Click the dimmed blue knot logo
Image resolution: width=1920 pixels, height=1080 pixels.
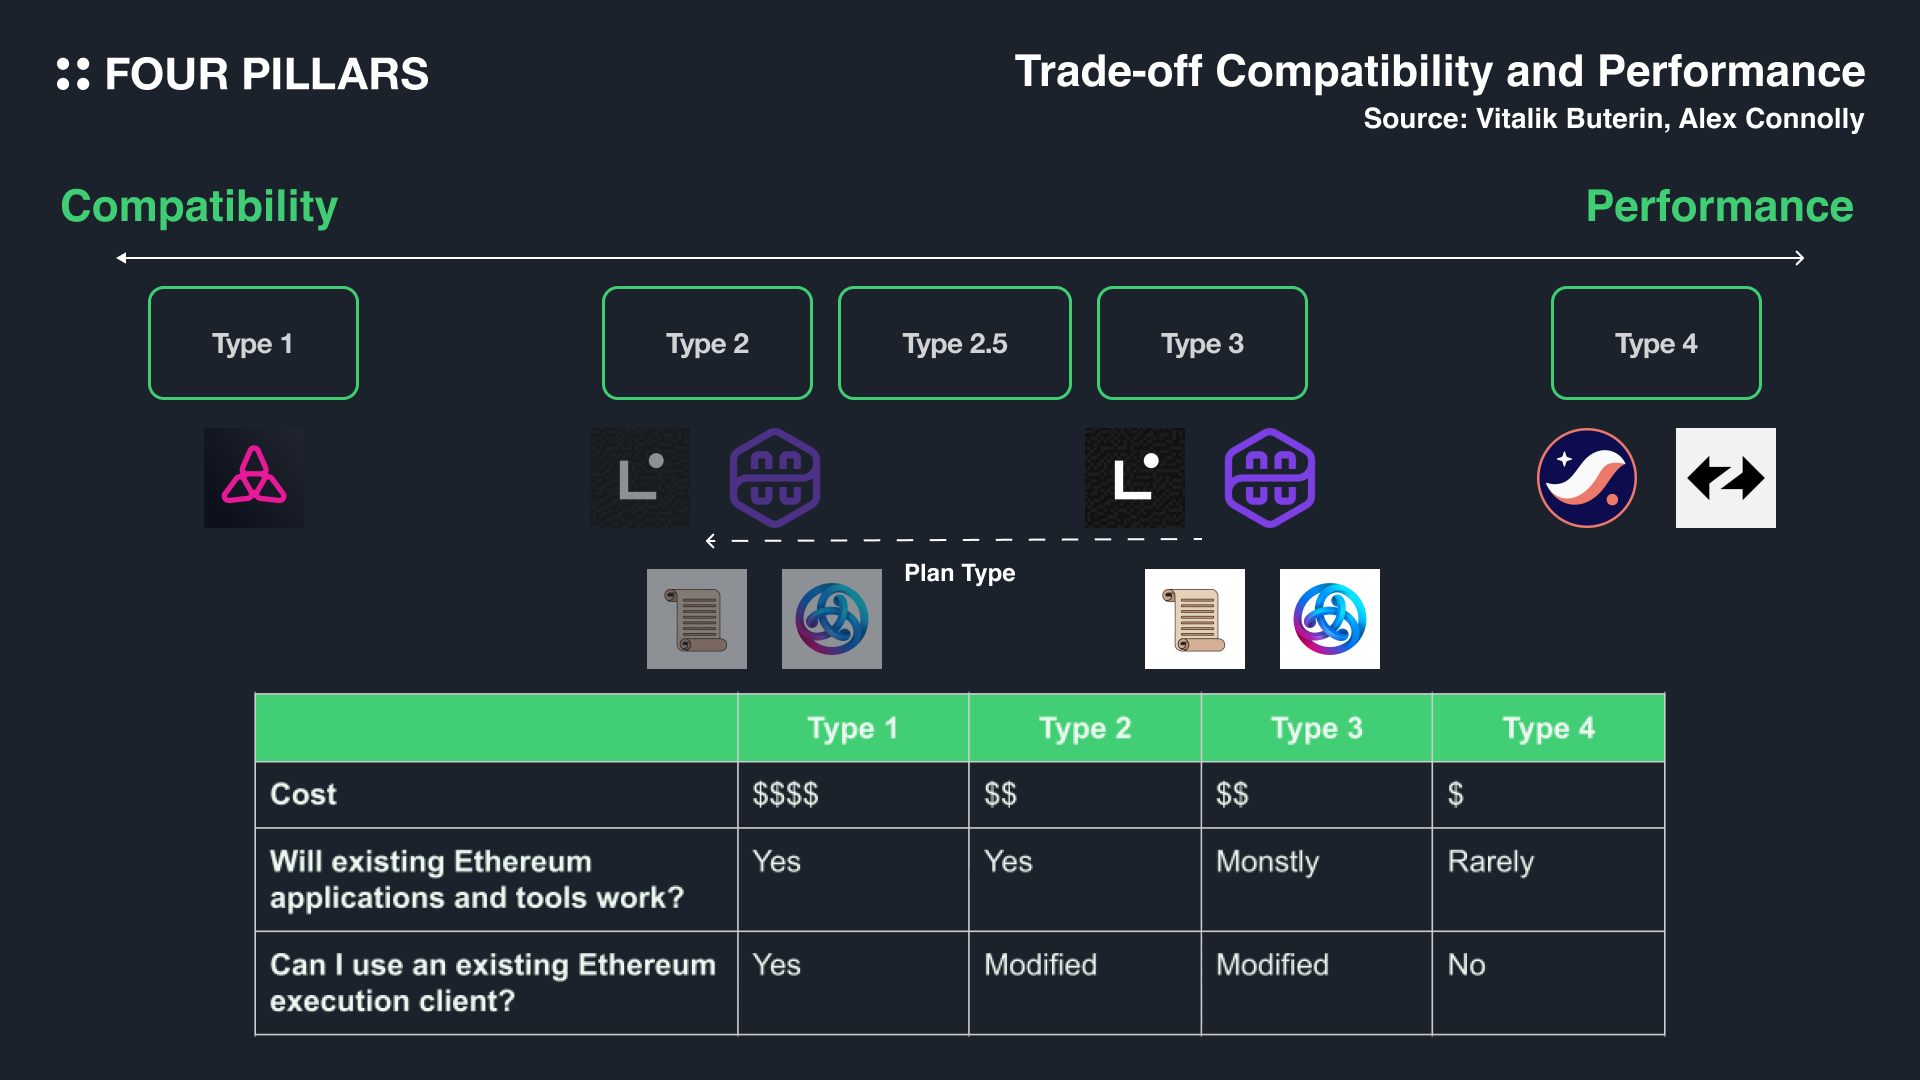click(x=832, y=619)
